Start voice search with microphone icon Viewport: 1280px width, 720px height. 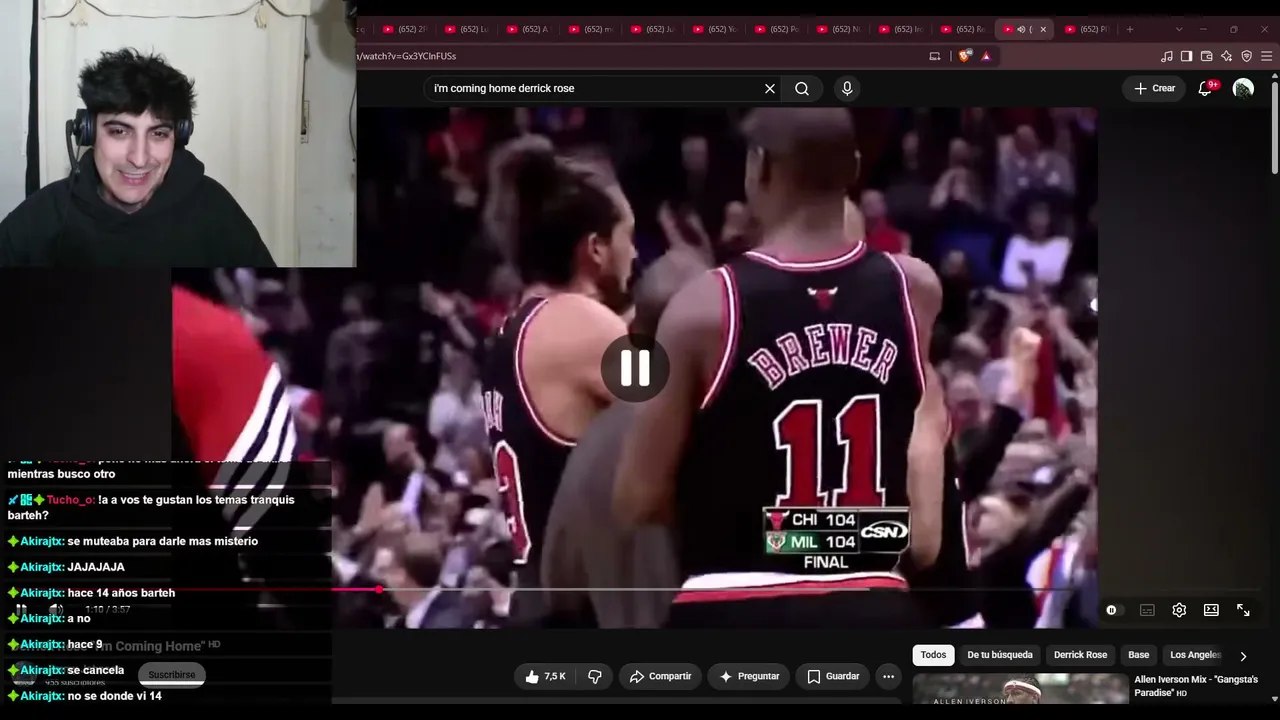tap(847, 89)
